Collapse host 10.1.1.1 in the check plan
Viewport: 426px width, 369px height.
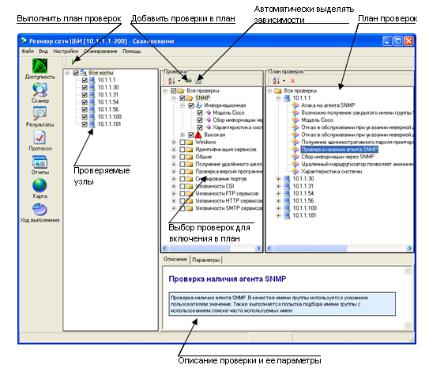[278, 98]
